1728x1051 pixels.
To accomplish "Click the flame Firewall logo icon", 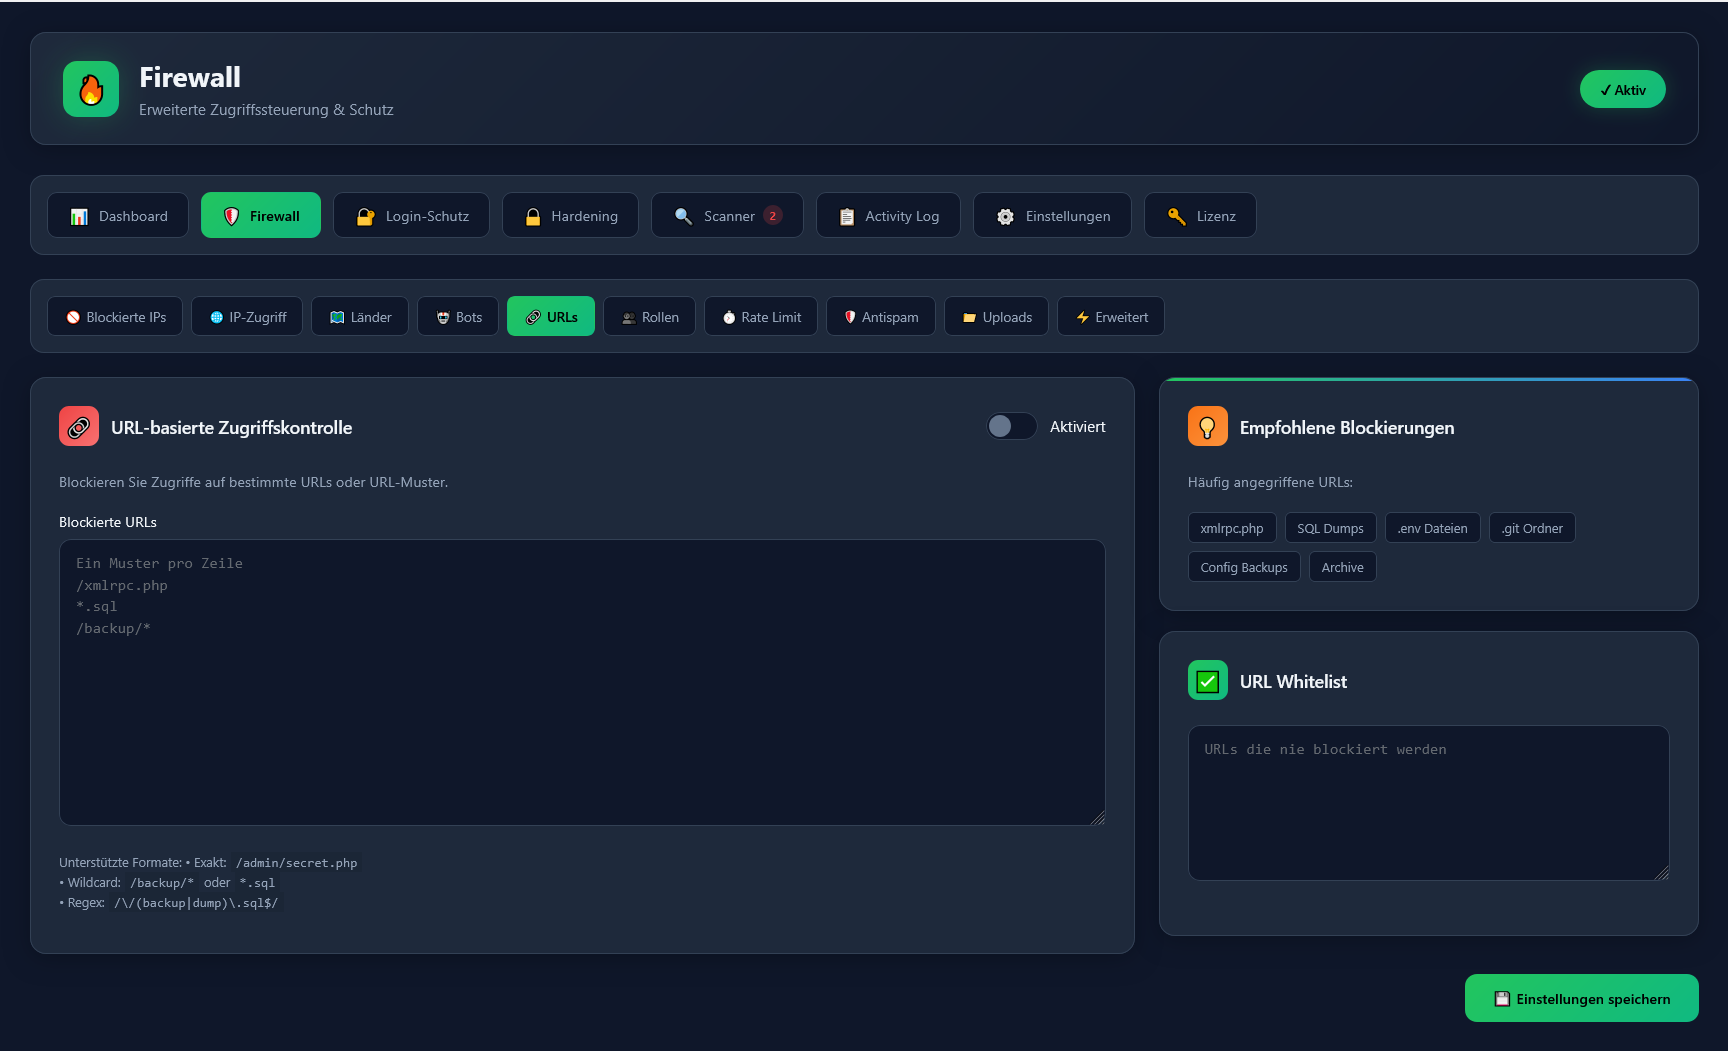I will pos(90,89).
